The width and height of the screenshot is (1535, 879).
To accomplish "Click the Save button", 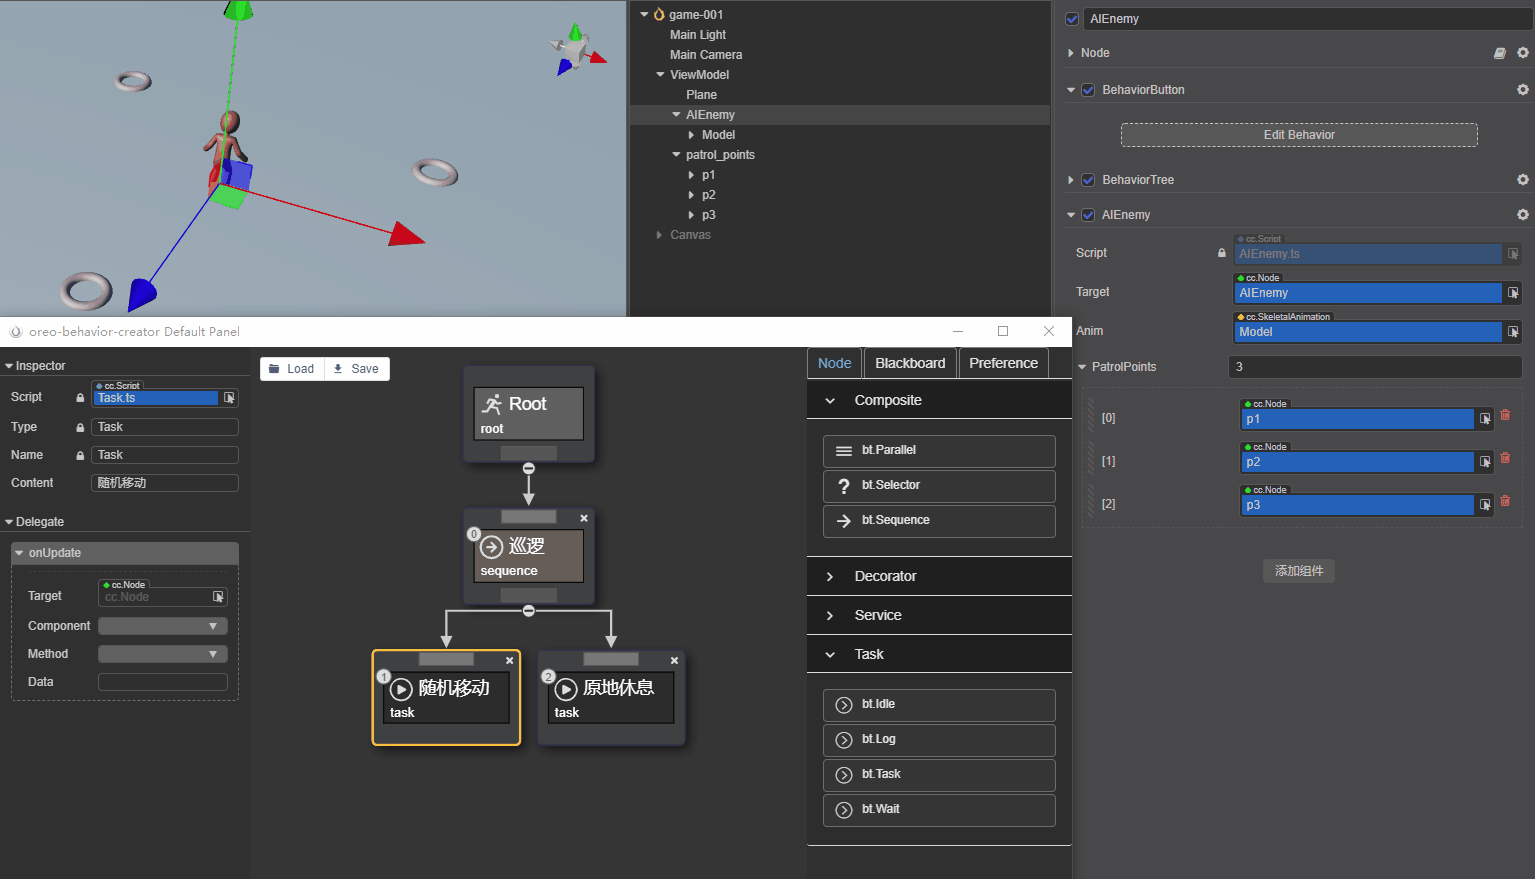I will [x=357, y=369].
